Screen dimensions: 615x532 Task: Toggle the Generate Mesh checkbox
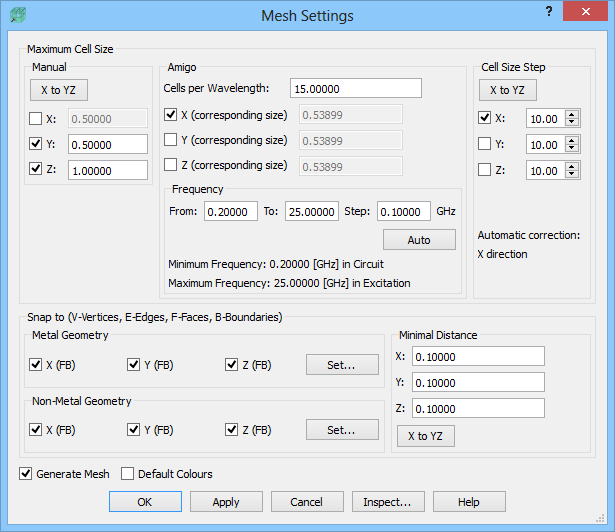tap(26, 474)
